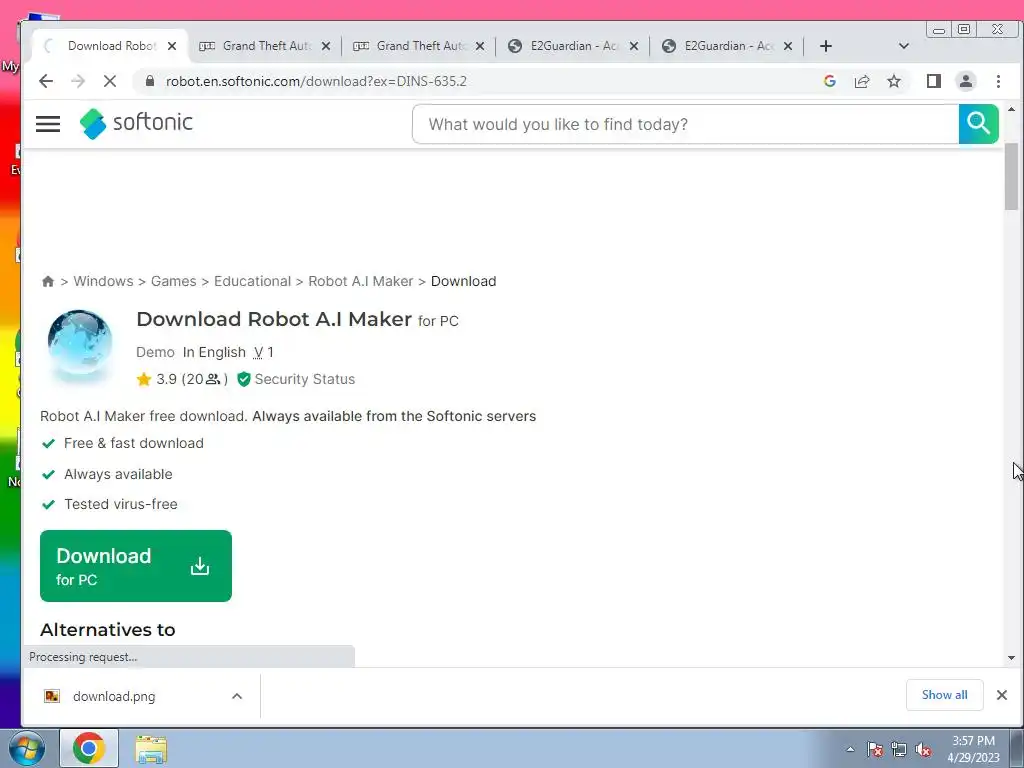Open a new tab
1024x768 pixels.
point(825,46)
